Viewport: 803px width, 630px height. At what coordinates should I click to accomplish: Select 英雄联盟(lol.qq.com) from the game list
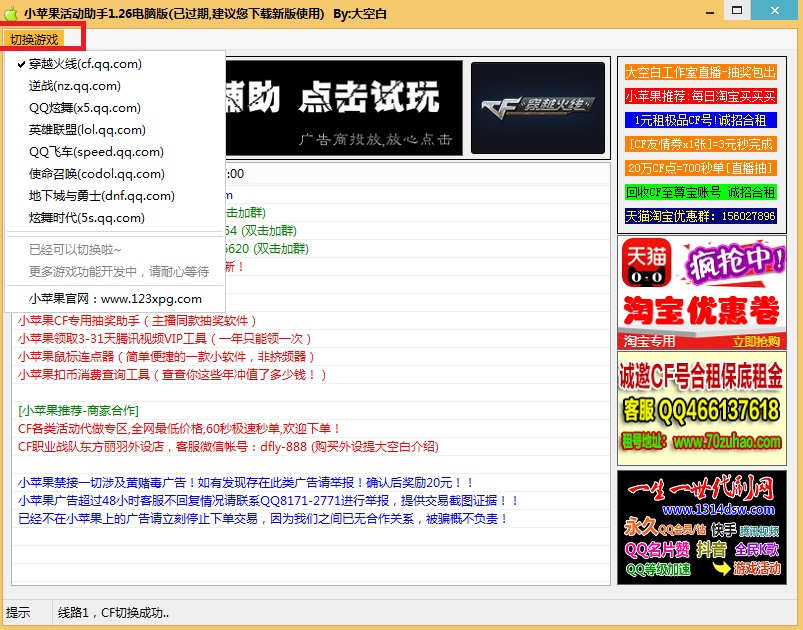pos(87,129)
